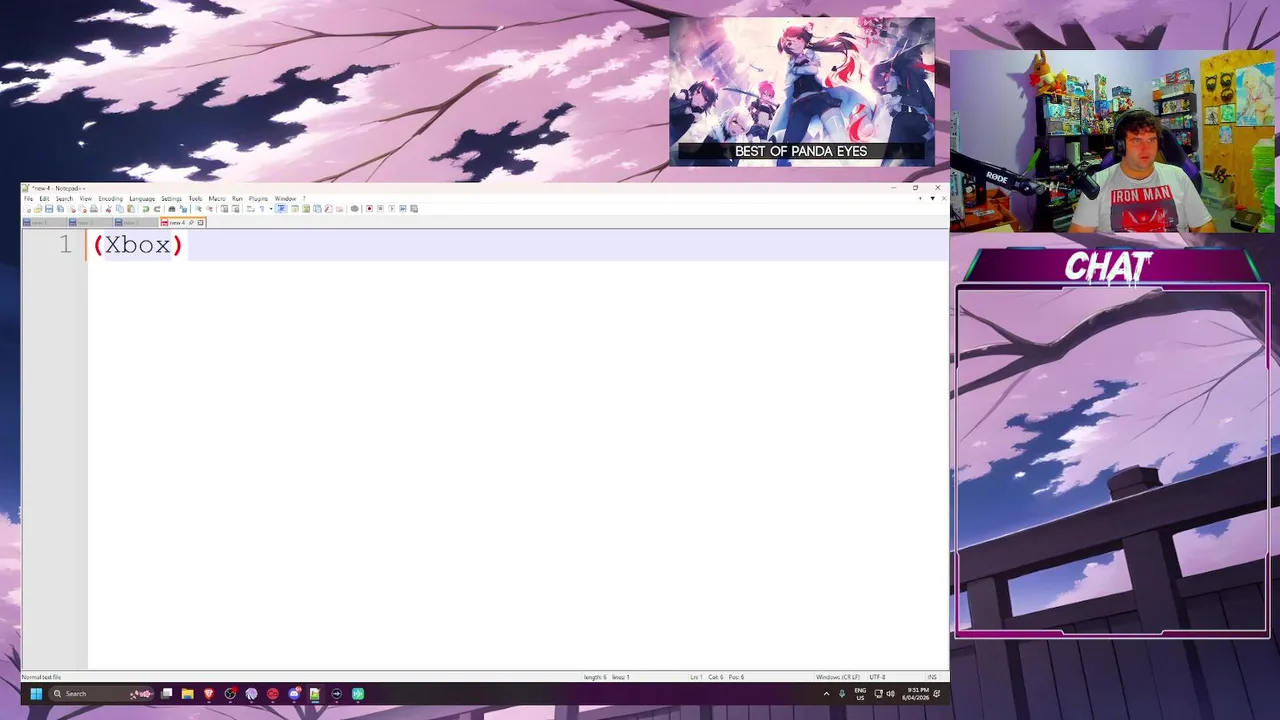The height and width of the screenshot is (720, 1280).
Task: Cut selection using the scissors icon
Action: pos(108,209)
